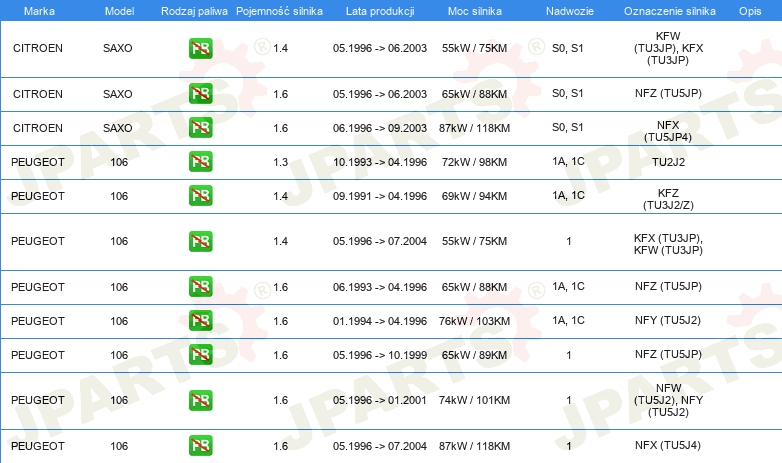Click the petrol icon in the 106 76kW row
782x463 pixels.
point(200,320)
